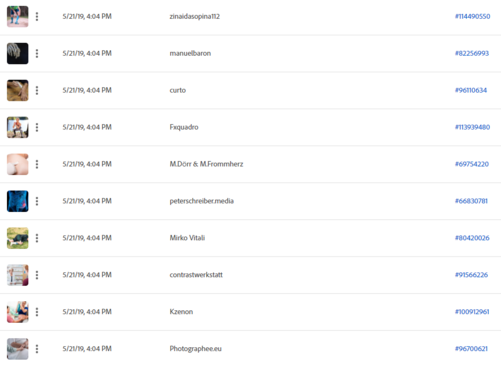Open the options menu for Fxquadro row
Image resolution: width=501 pixels, height=365 pixels.
tap(37, 127)
